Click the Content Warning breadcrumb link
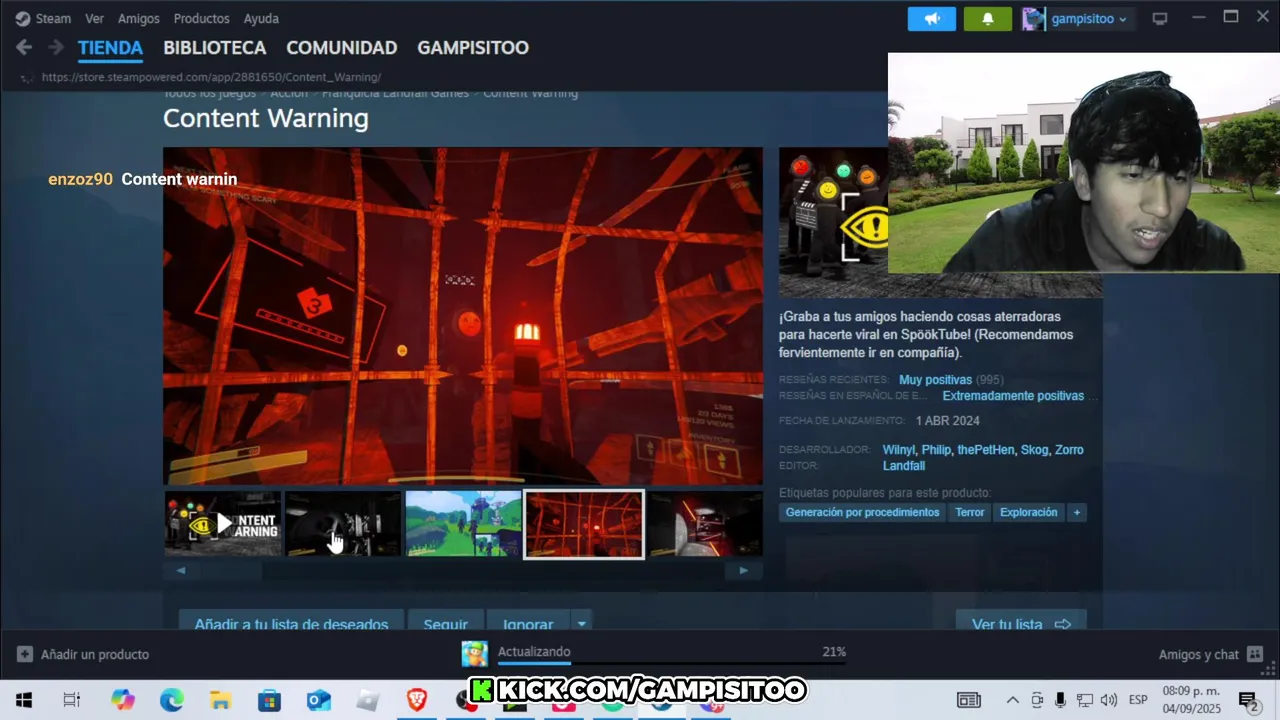This screenshot has width=1280, height=720. [x=530, y=93]
